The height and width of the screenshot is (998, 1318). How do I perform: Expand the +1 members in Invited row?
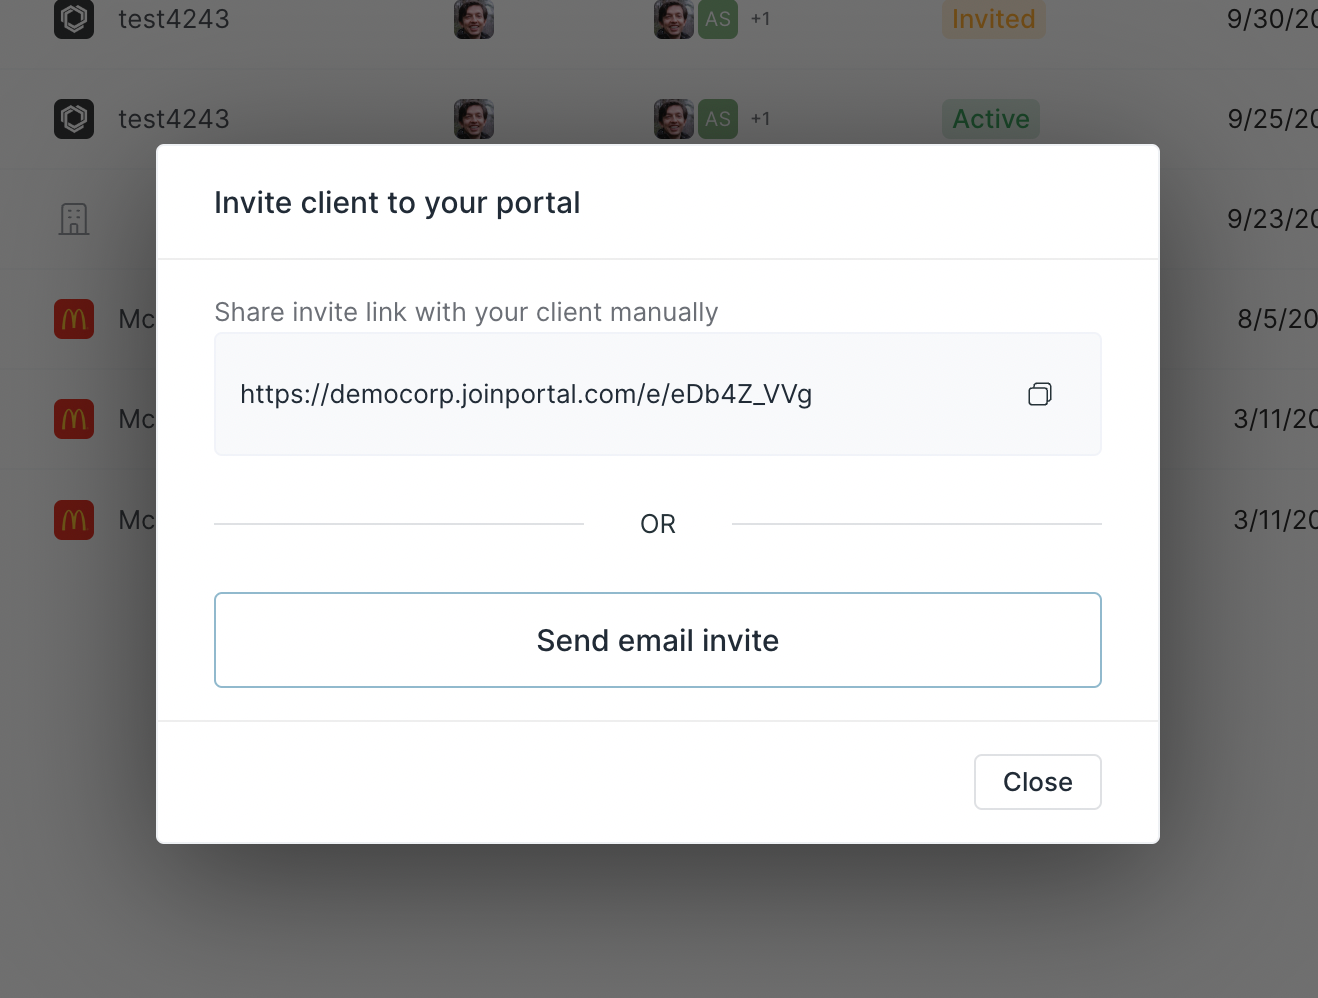tap(761, 19)
